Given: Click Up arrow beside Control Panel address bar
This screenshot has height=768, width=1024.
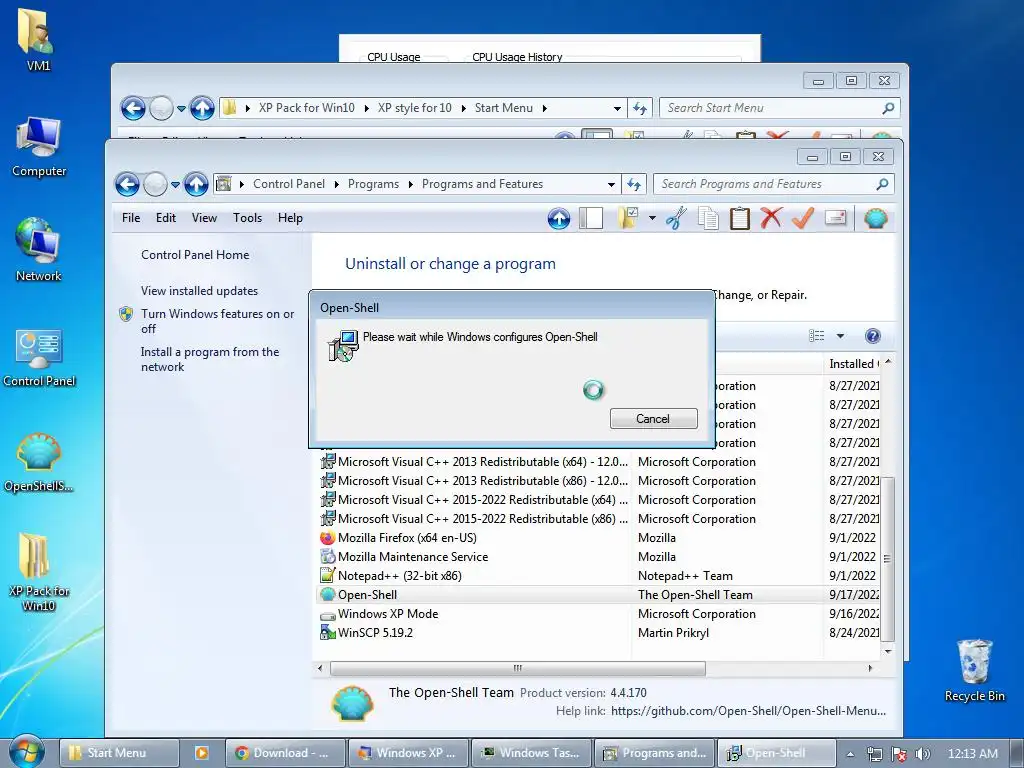Looking at the screenshot, I should click(196, 185).
